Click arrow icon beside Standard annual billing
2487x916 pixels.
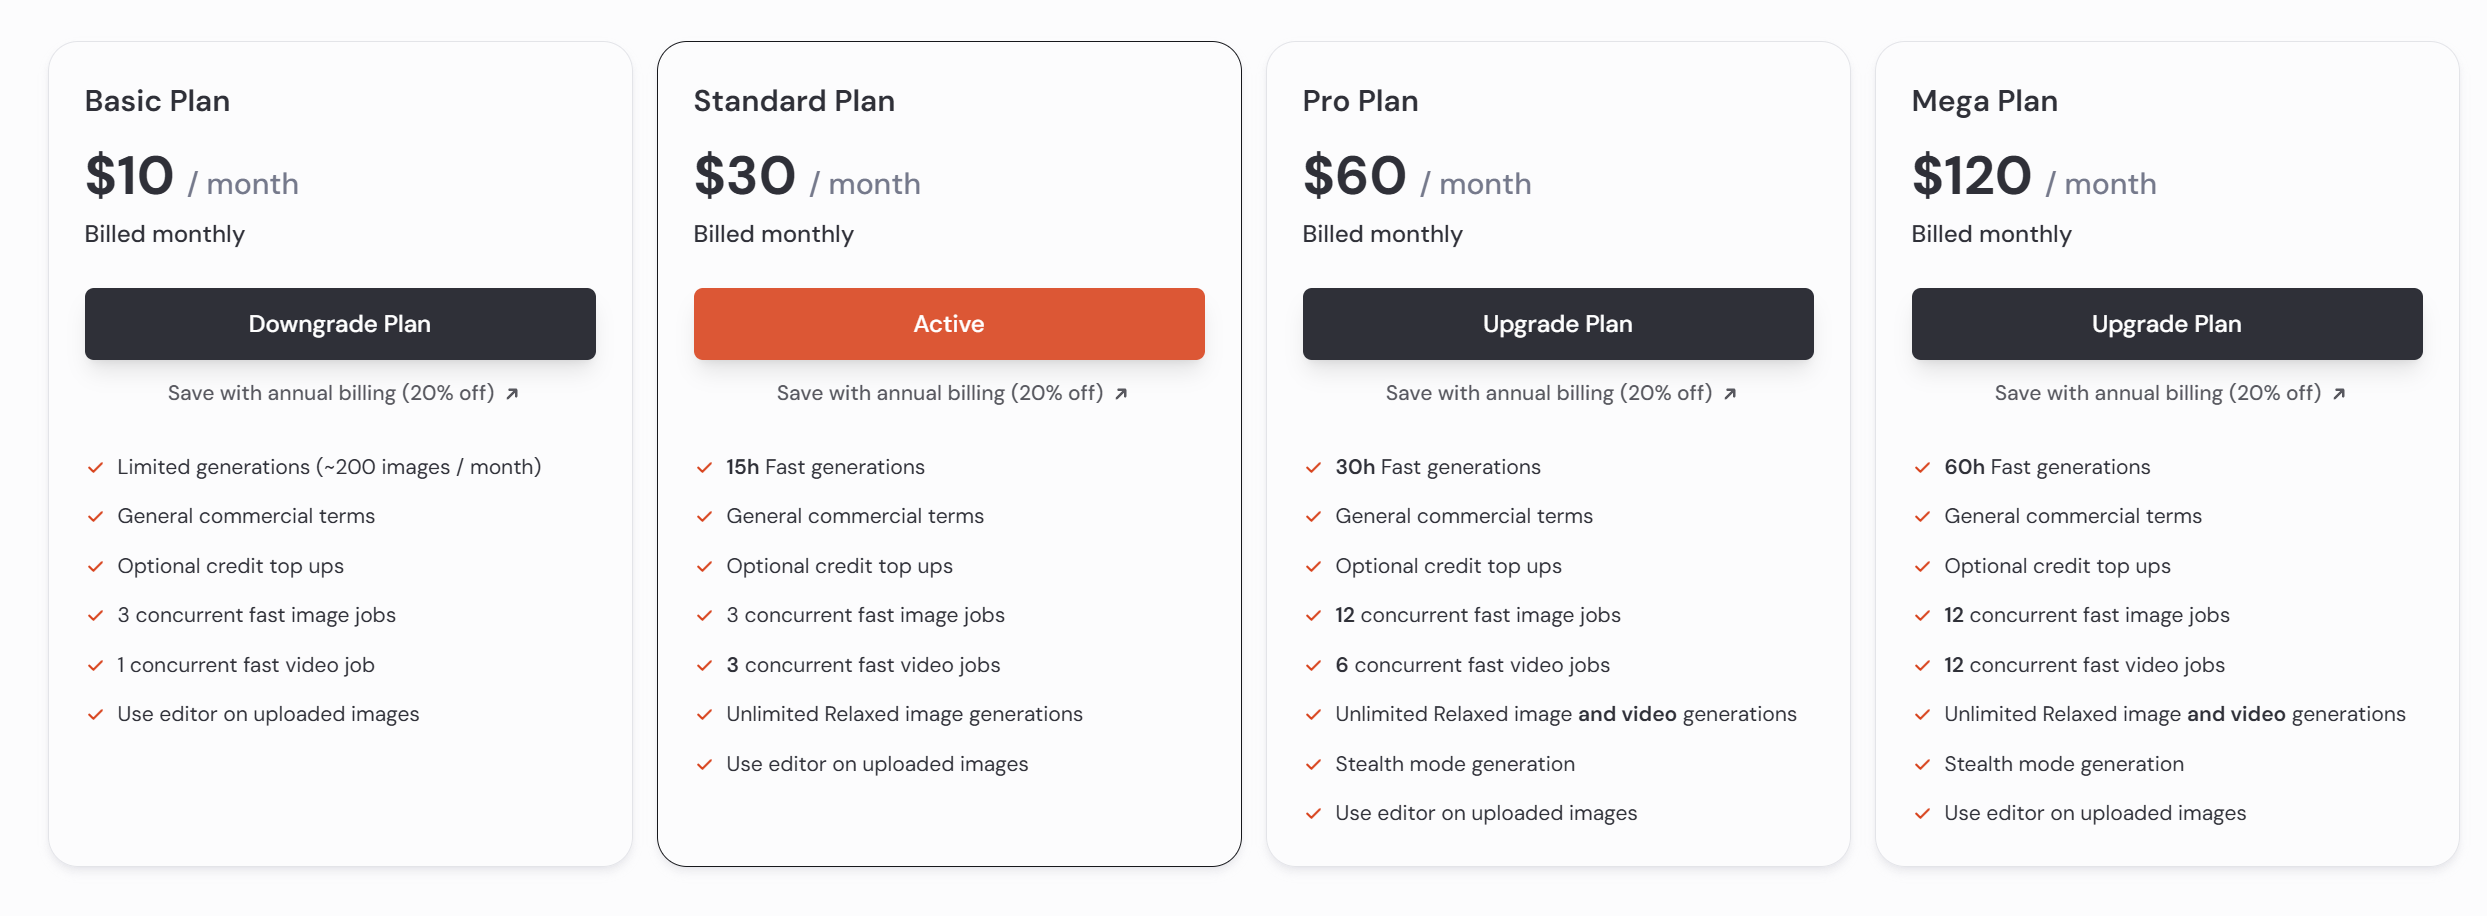[x=1121, y=394]
